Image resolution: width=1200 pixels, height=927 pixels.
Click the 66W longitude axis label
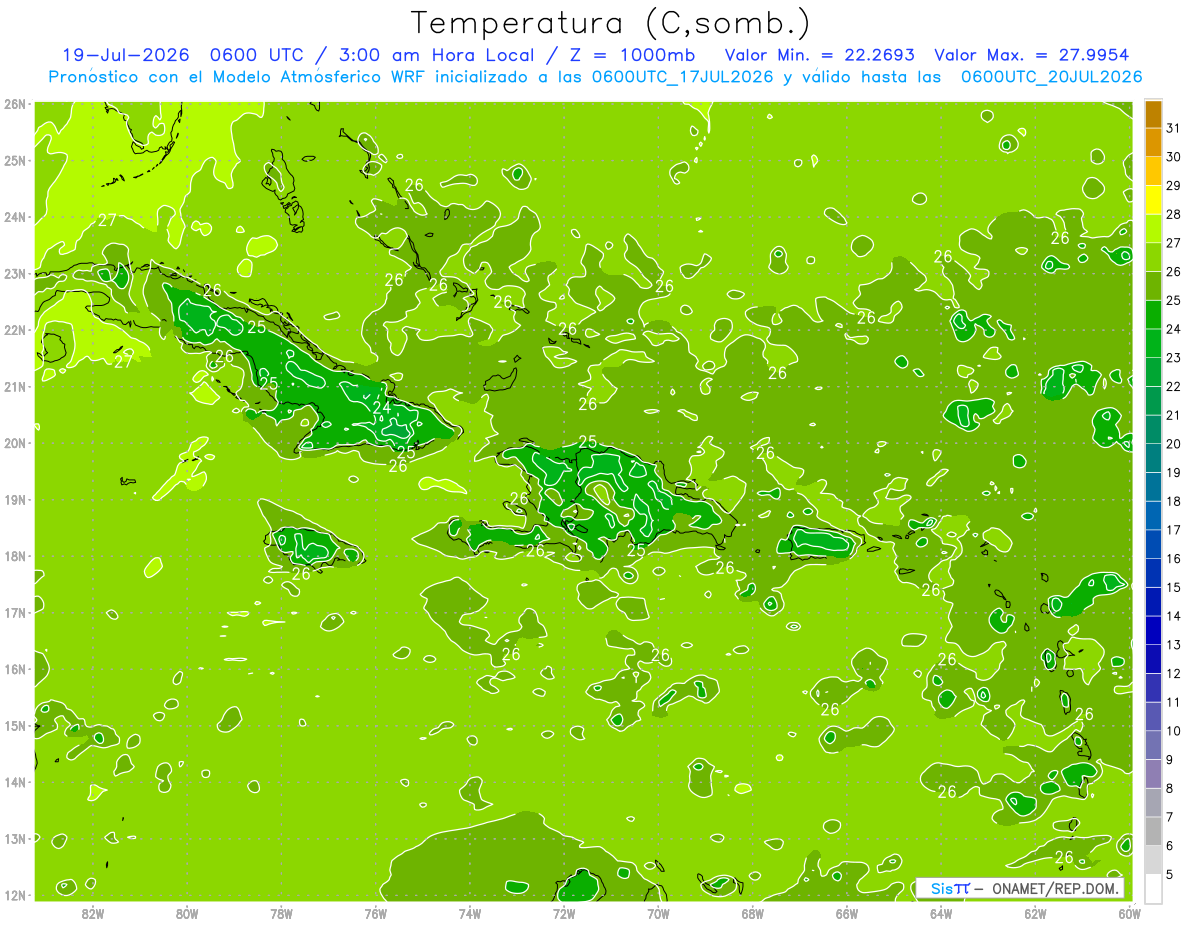[846, 913]
